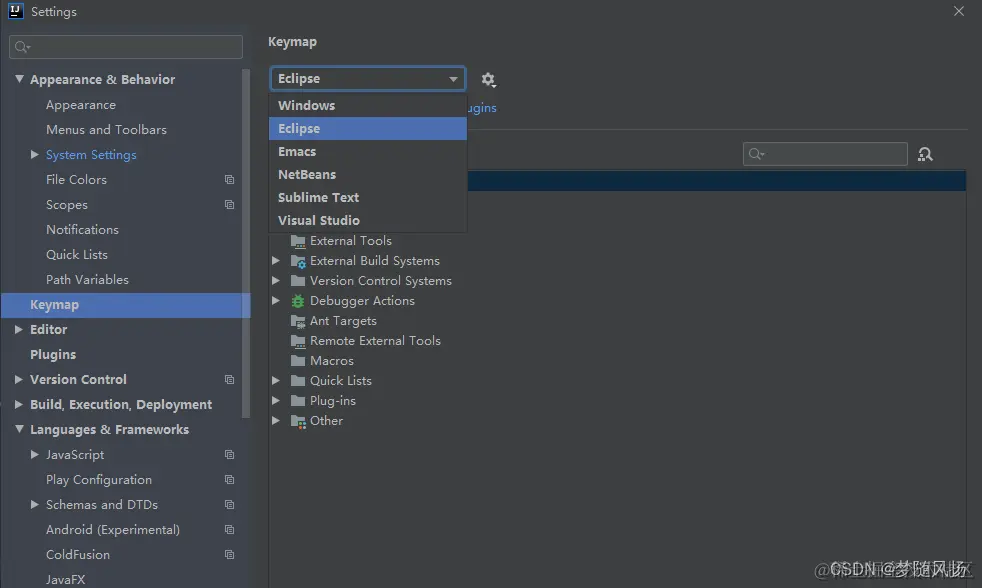Focus the keymap action search field

click(825, 154)
